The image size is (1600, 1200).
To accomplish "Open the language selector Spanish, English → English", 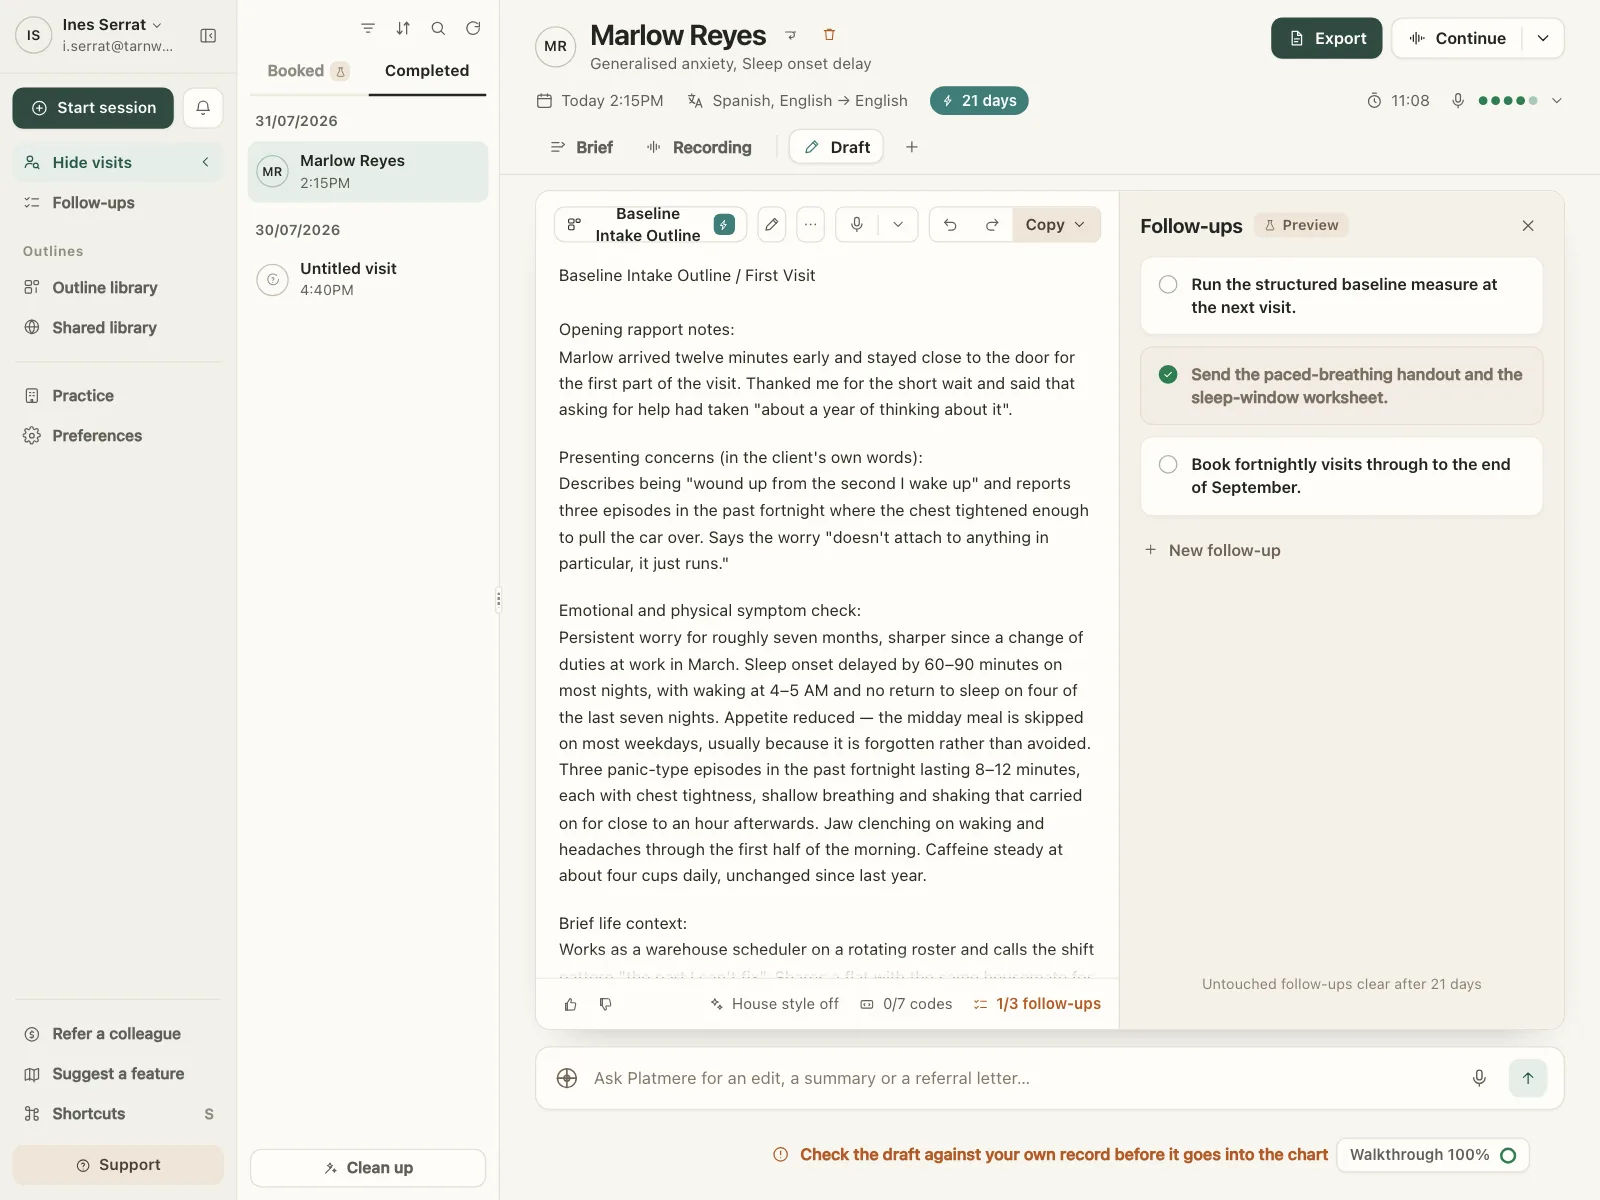I will coord(798,101).
